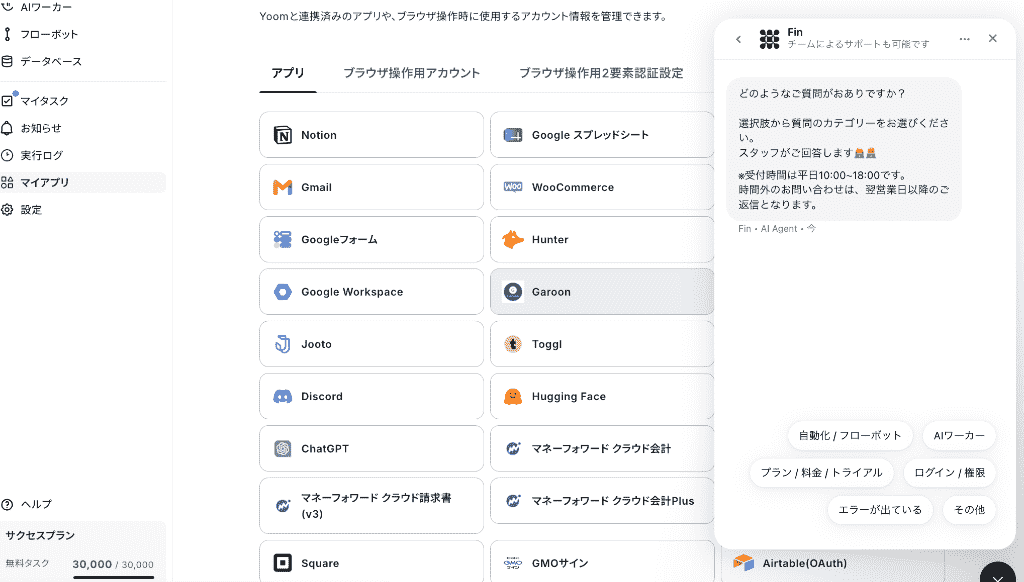Click the database icon in sidebar
The image size is (1024, 582).
(7, 61)
